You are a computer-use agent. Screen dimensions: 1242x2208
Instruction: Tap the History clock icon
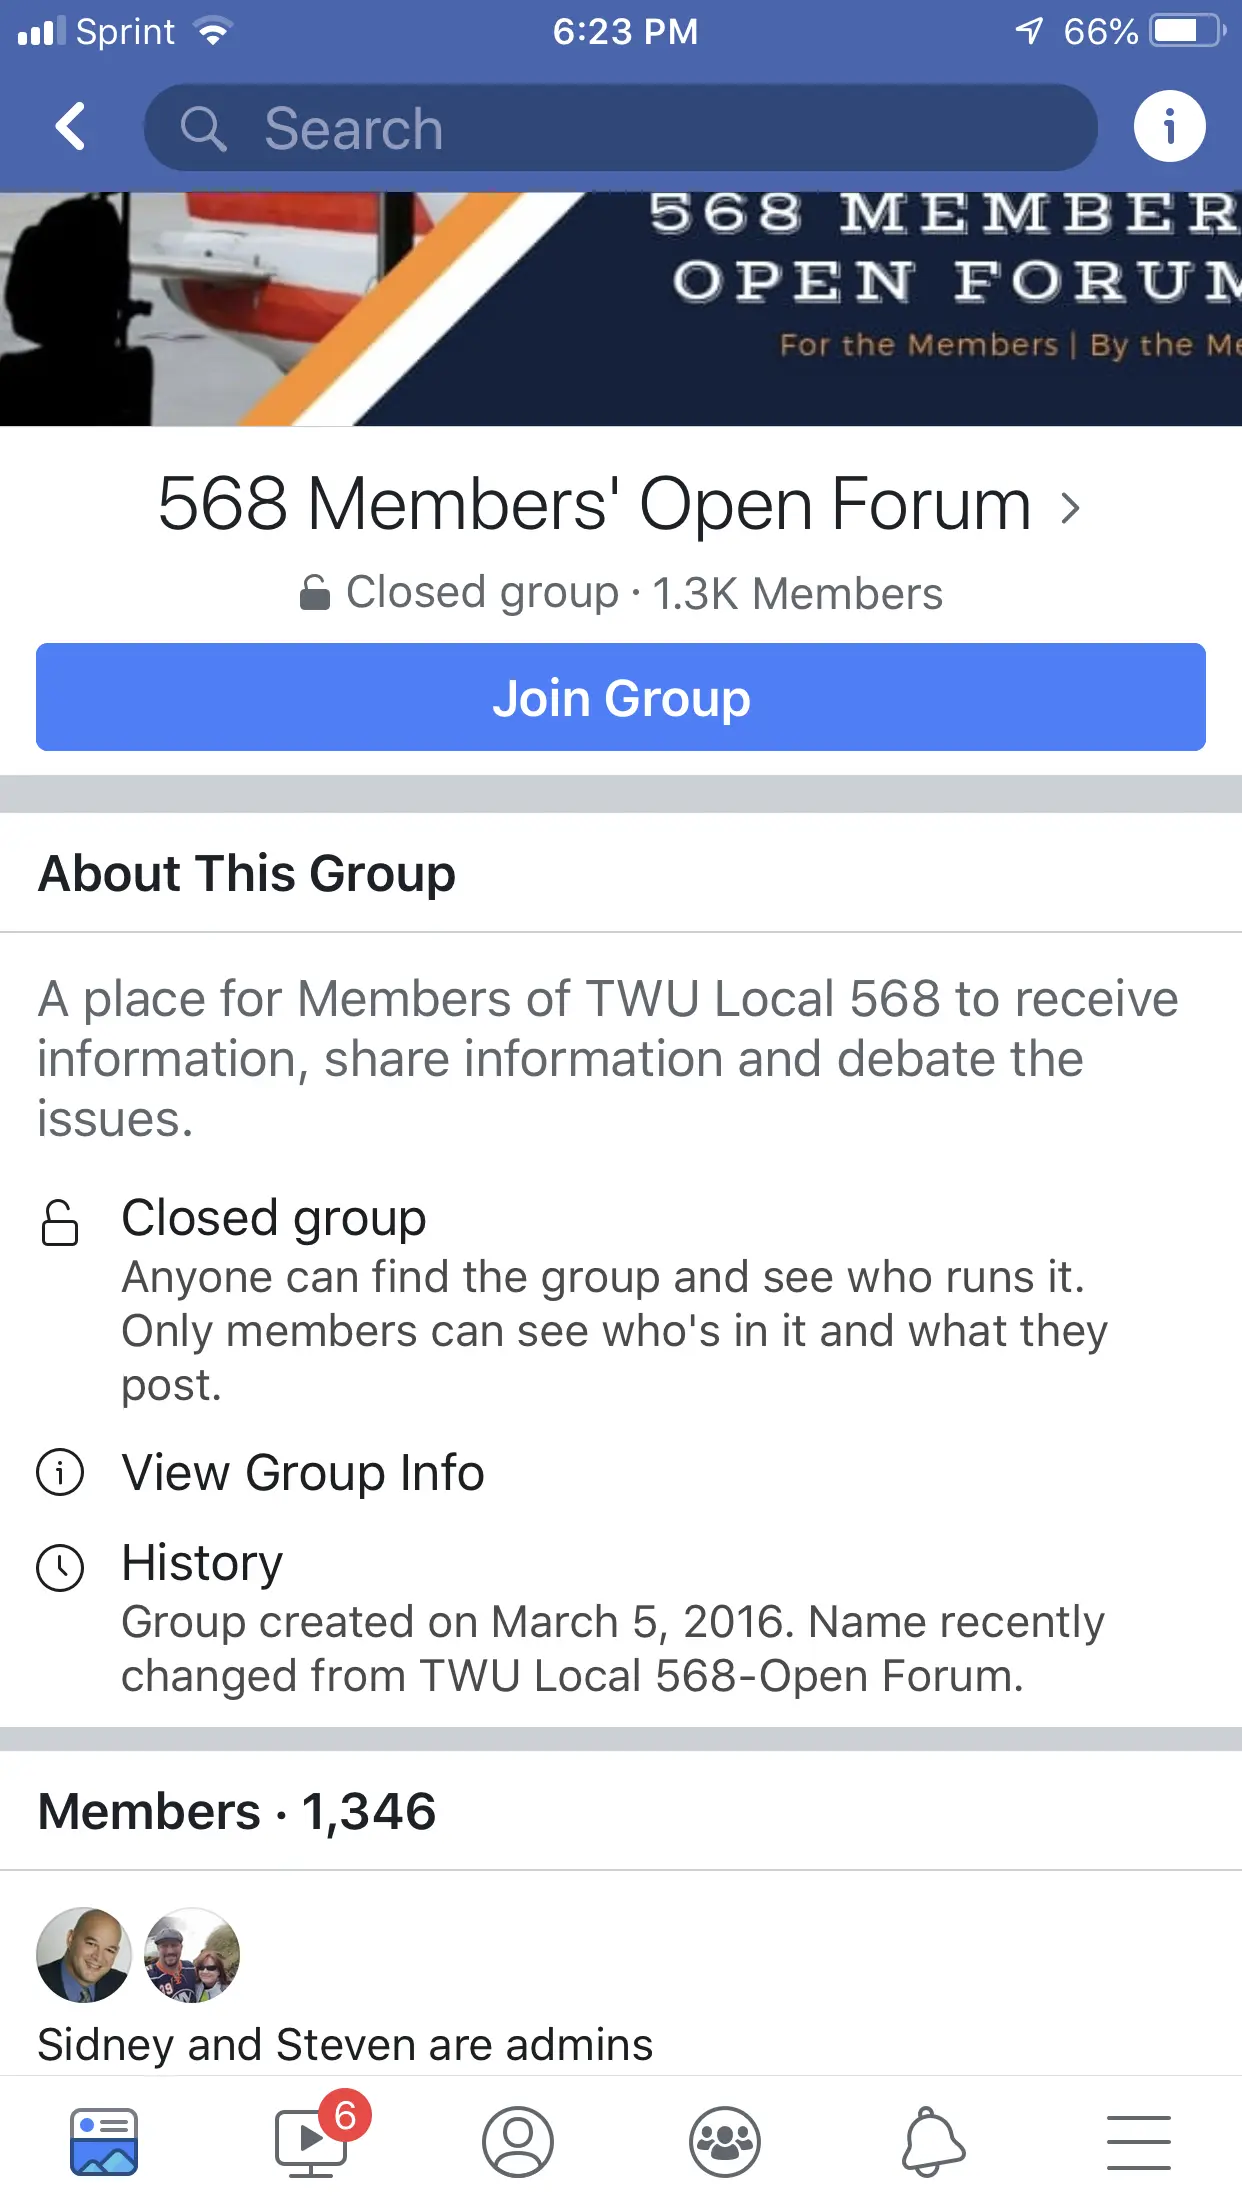coord(60,1567)
